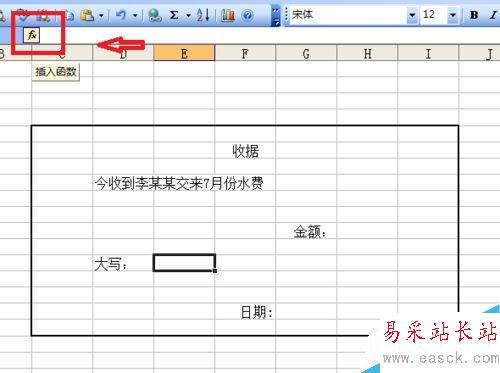500x373 pixels.
Task: Click the Paste clipboard icon
Action: (x=88, y=15)
